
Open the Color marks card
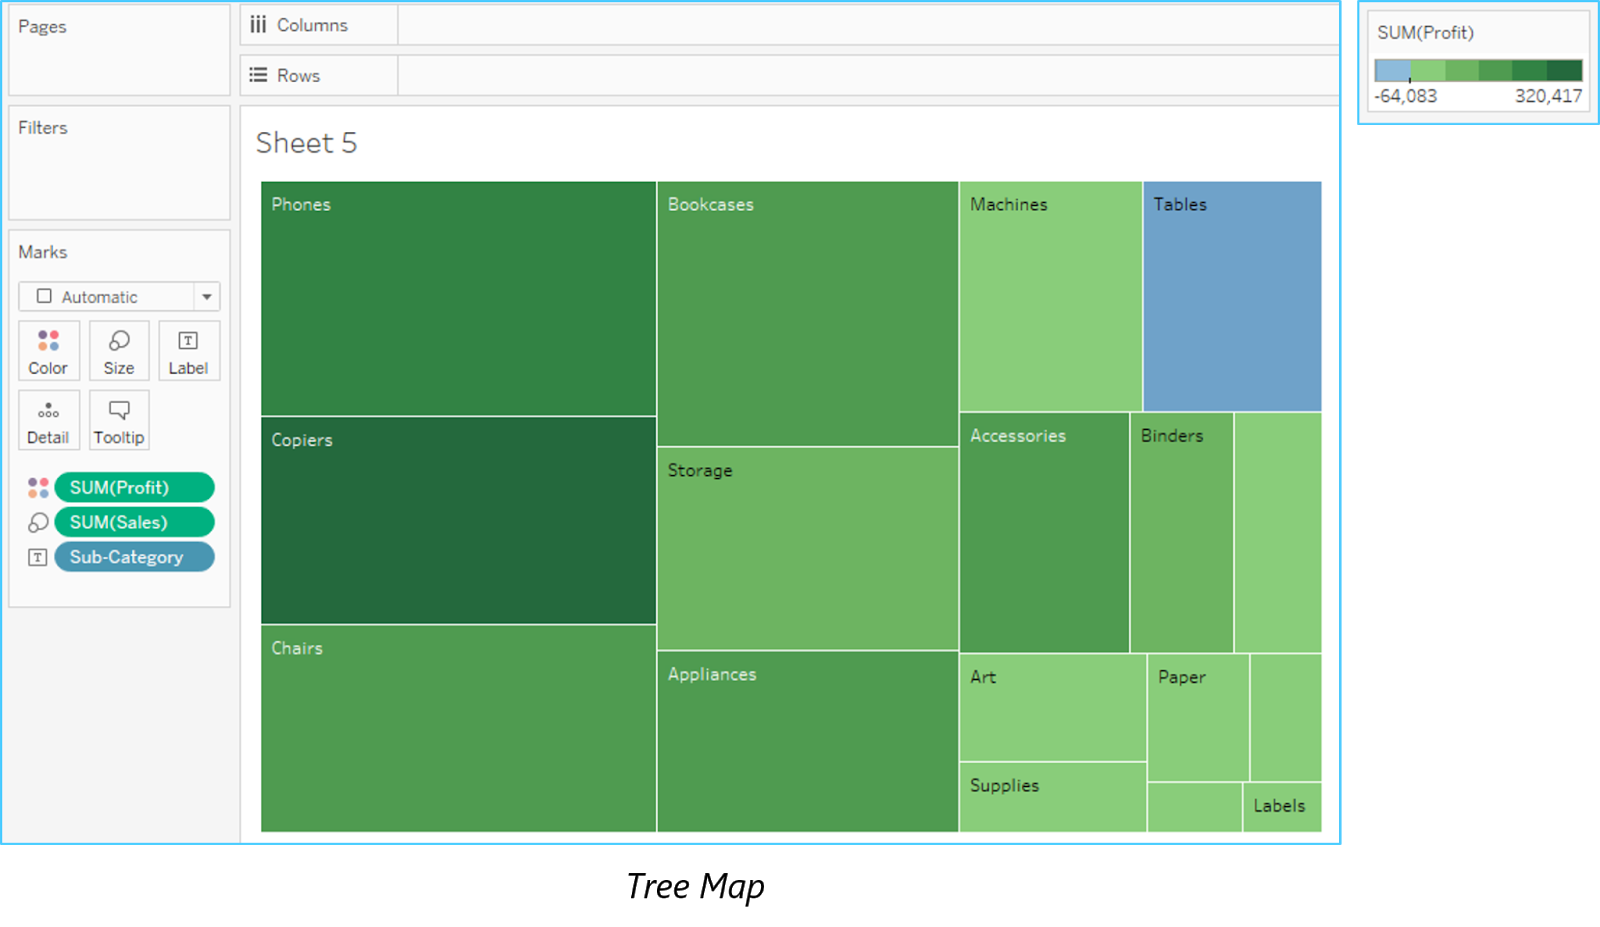(48, 350)
